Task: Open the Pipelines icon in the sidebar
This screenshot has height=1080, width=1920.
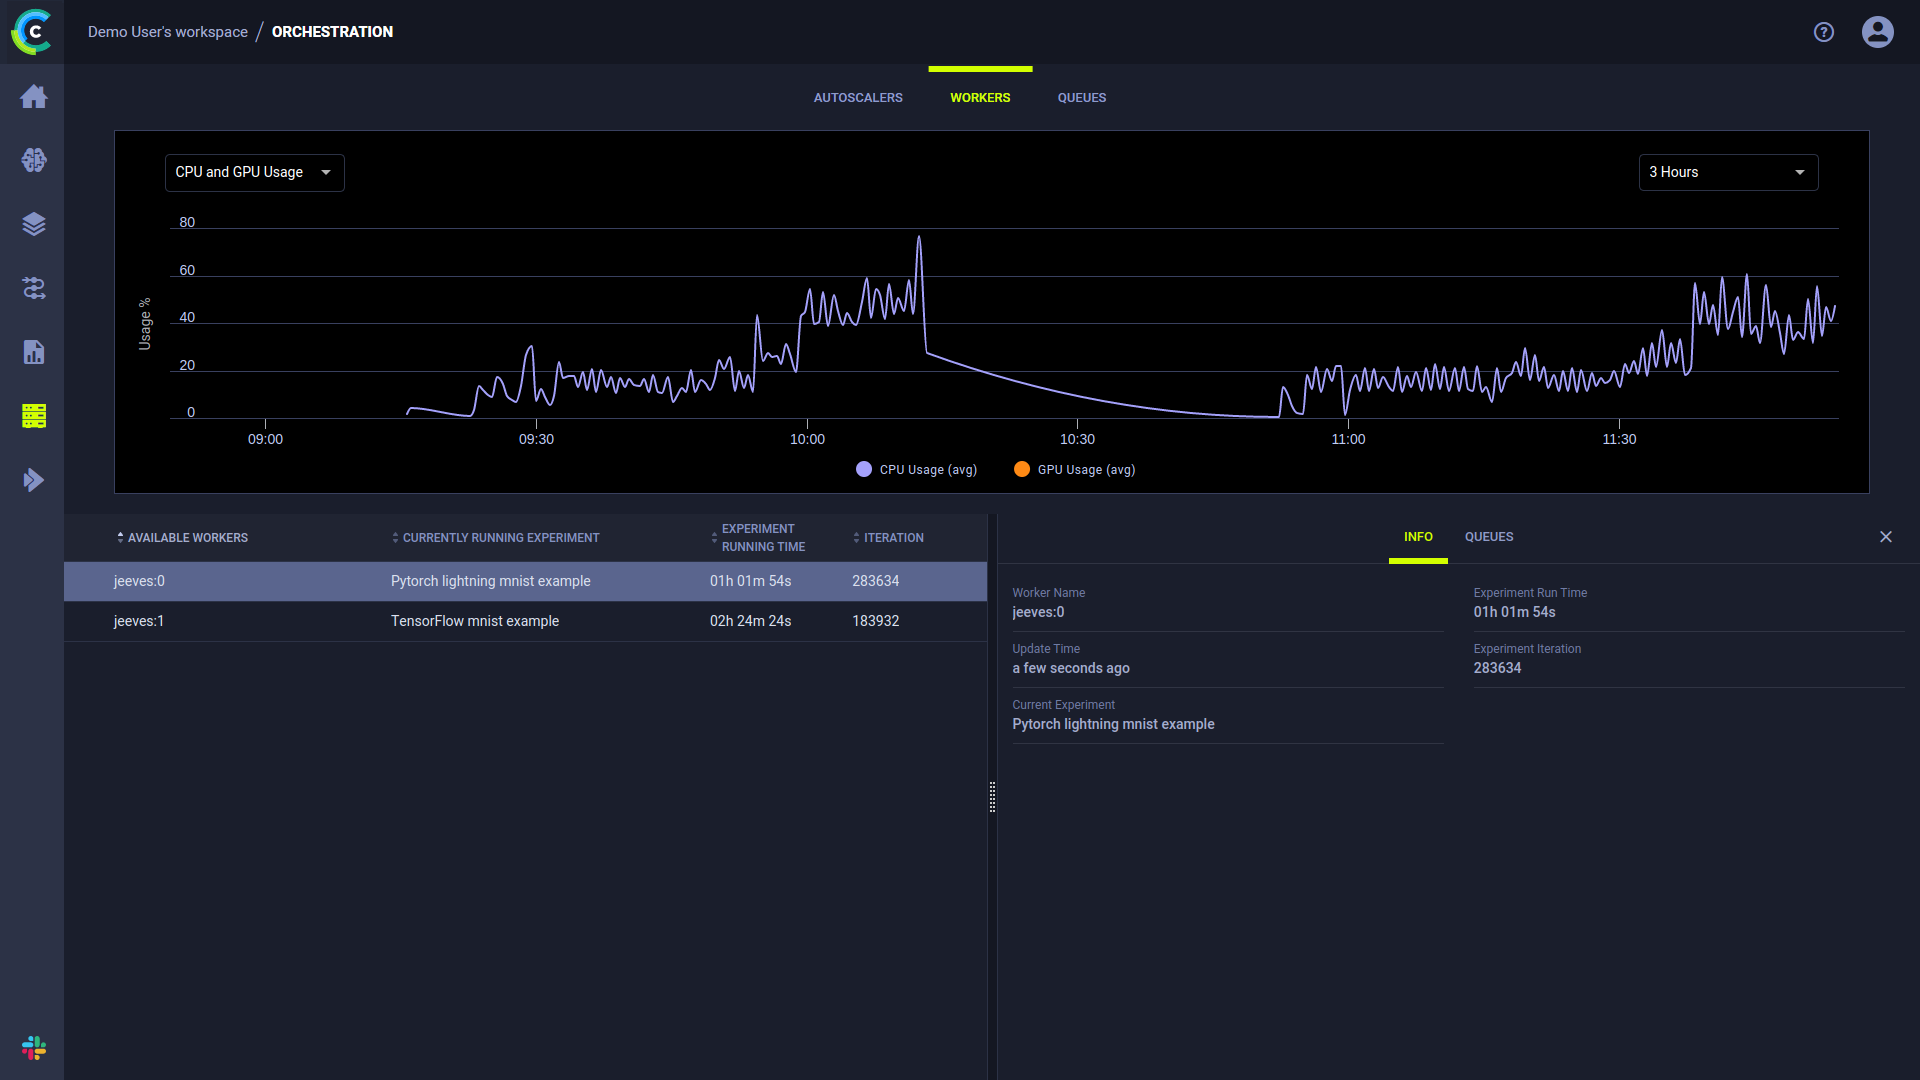Action: tap(33, 288)
